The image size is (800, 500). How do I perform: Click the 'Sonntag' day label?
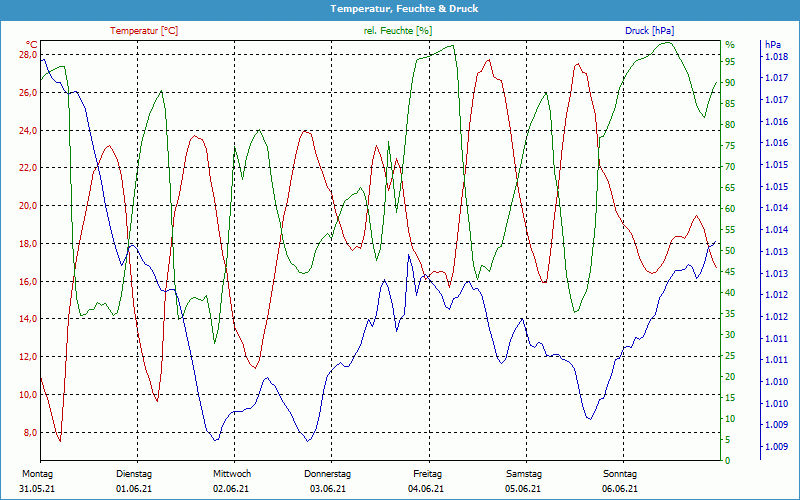click(x=620, y=473)
